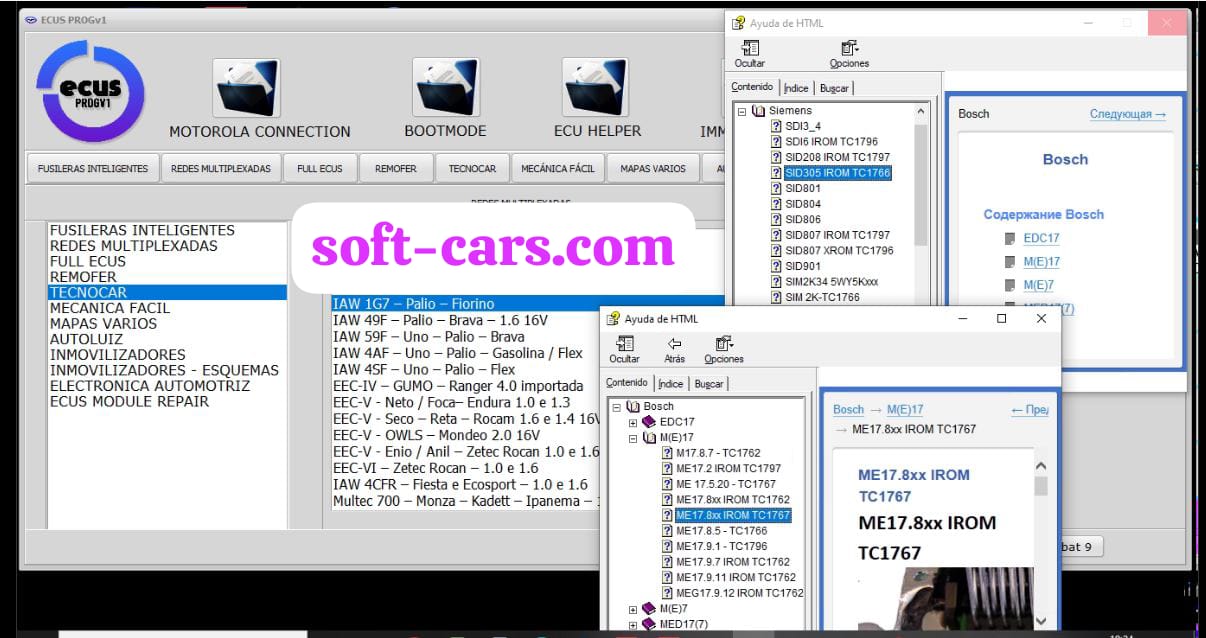Image resolution: width=1206 pixels, height=638 pixels.
Task: Select SDI3_4 in the Siemens tree
Action: click(802, 126)
